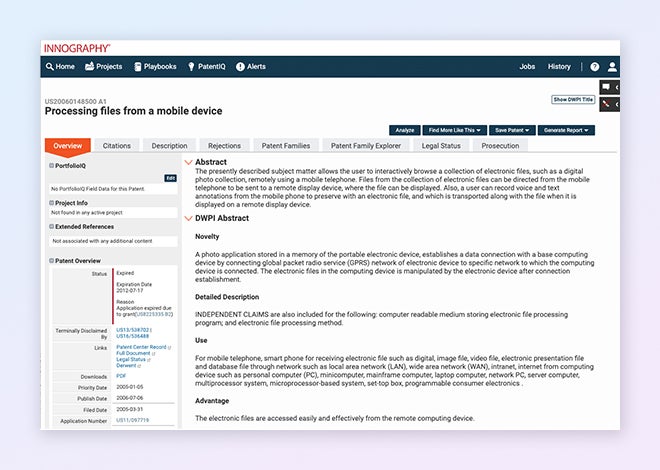Open the Find More Like This dropdown
Image resolution: width=660 pixels, height=470 pixels.
[x=454, y=130]
